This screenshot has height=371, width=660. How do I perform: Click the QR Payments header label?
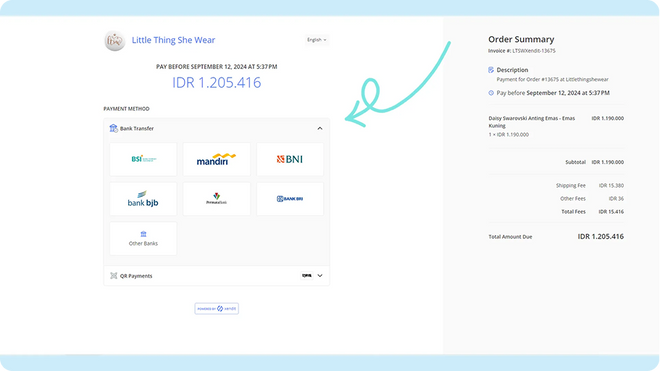[x=136, y=276]
